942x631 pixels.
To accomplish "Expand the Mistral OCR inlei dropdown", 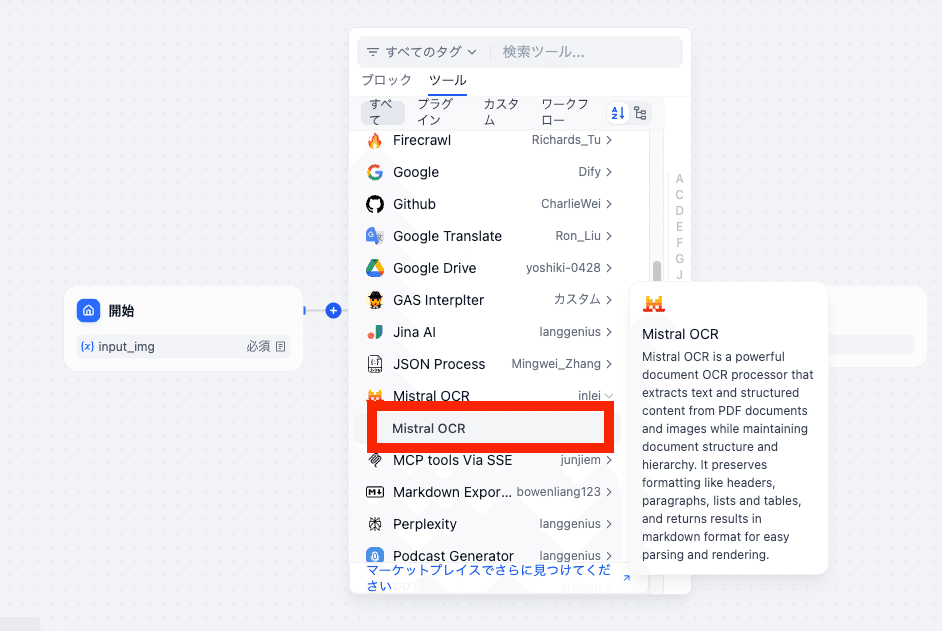I will tap(609, 396).
